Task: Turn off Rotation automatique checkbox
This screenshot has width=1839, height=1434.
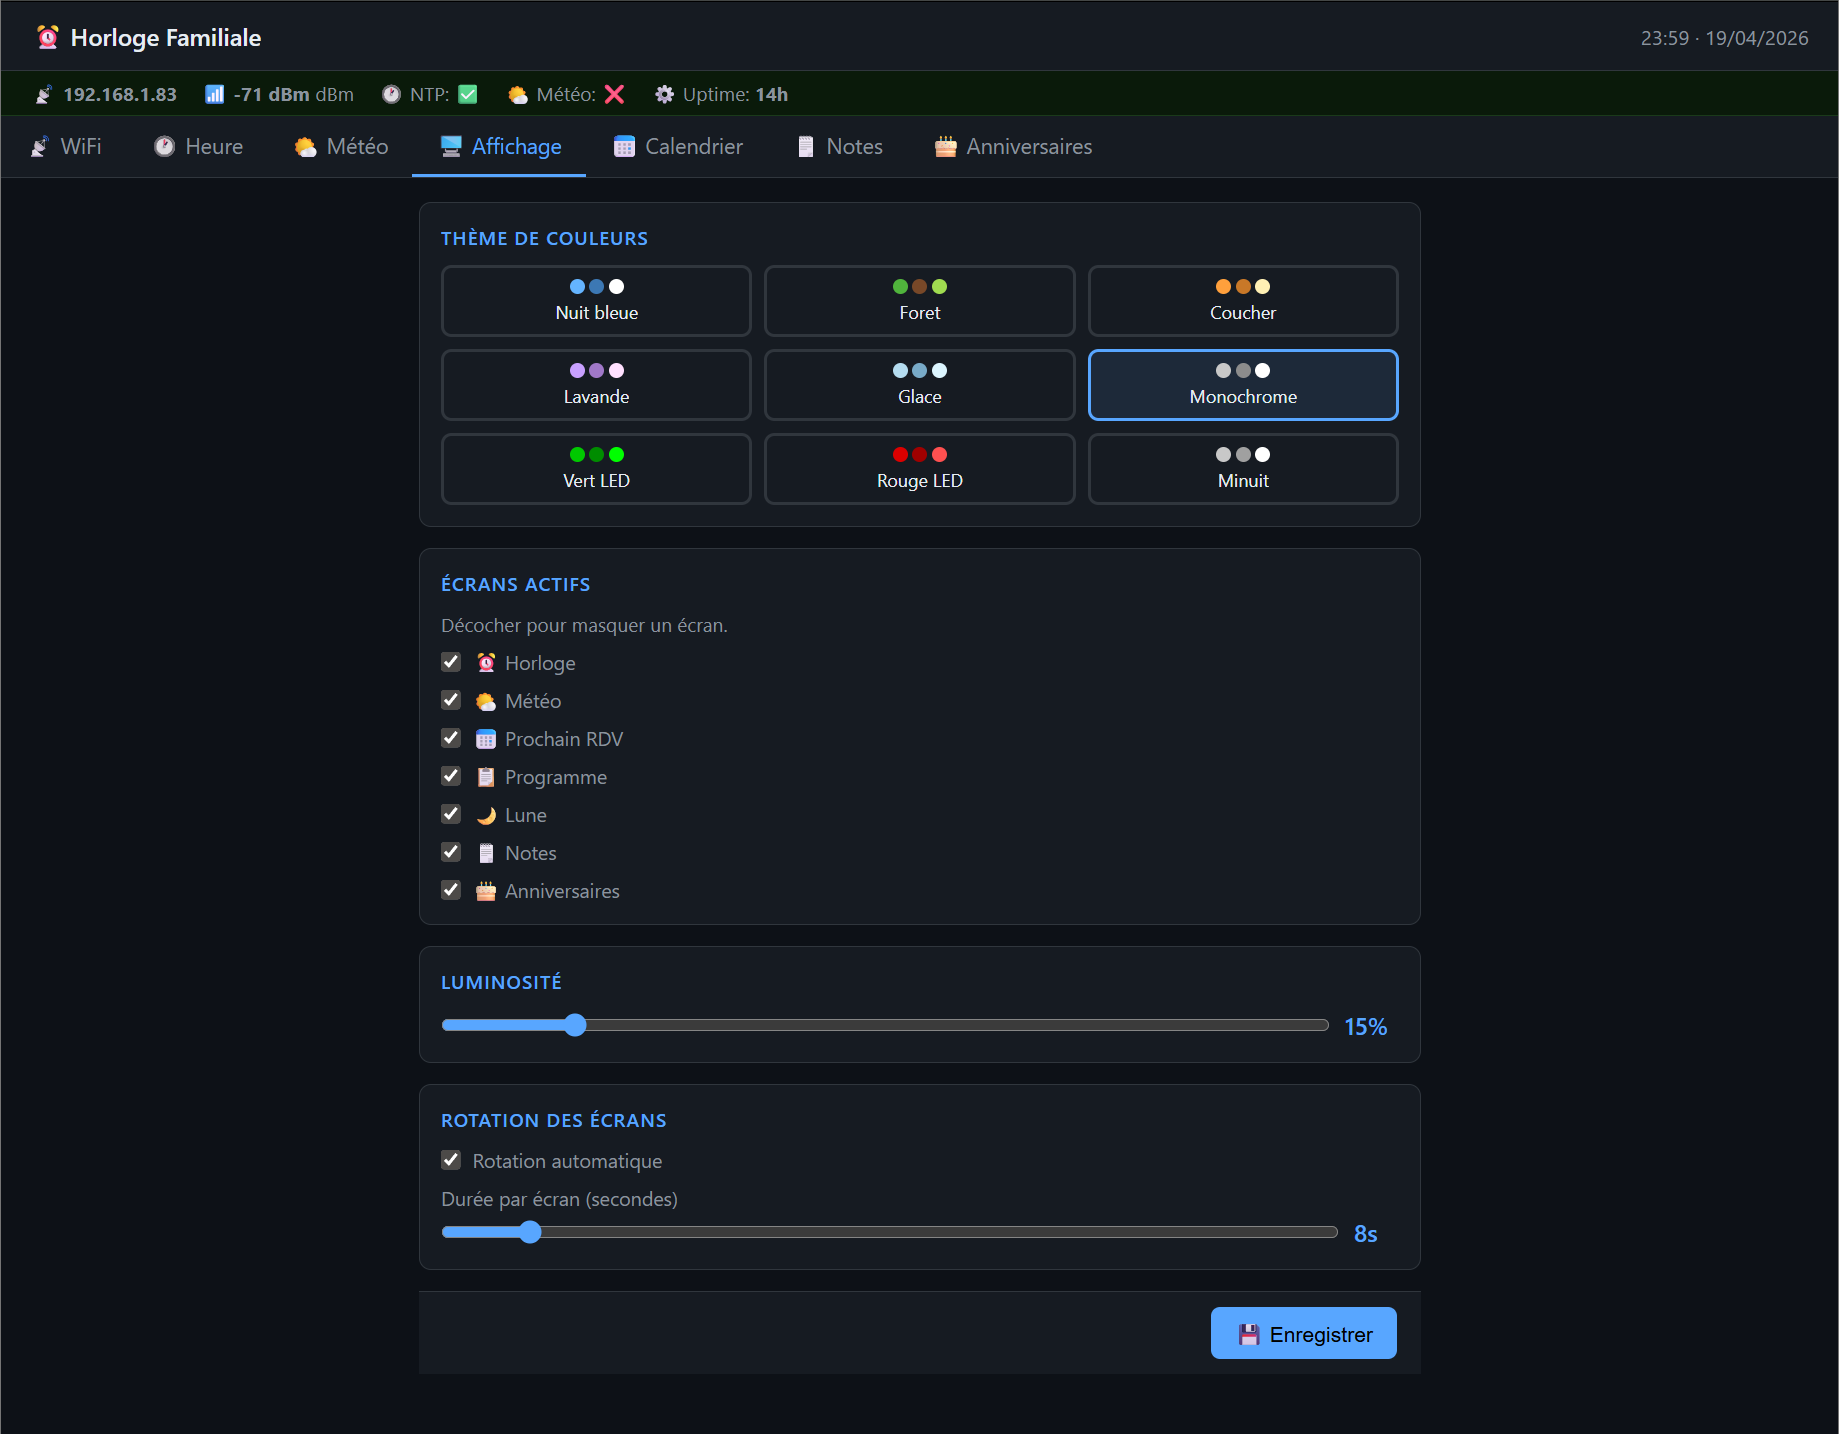Action: pos(451,1160)
